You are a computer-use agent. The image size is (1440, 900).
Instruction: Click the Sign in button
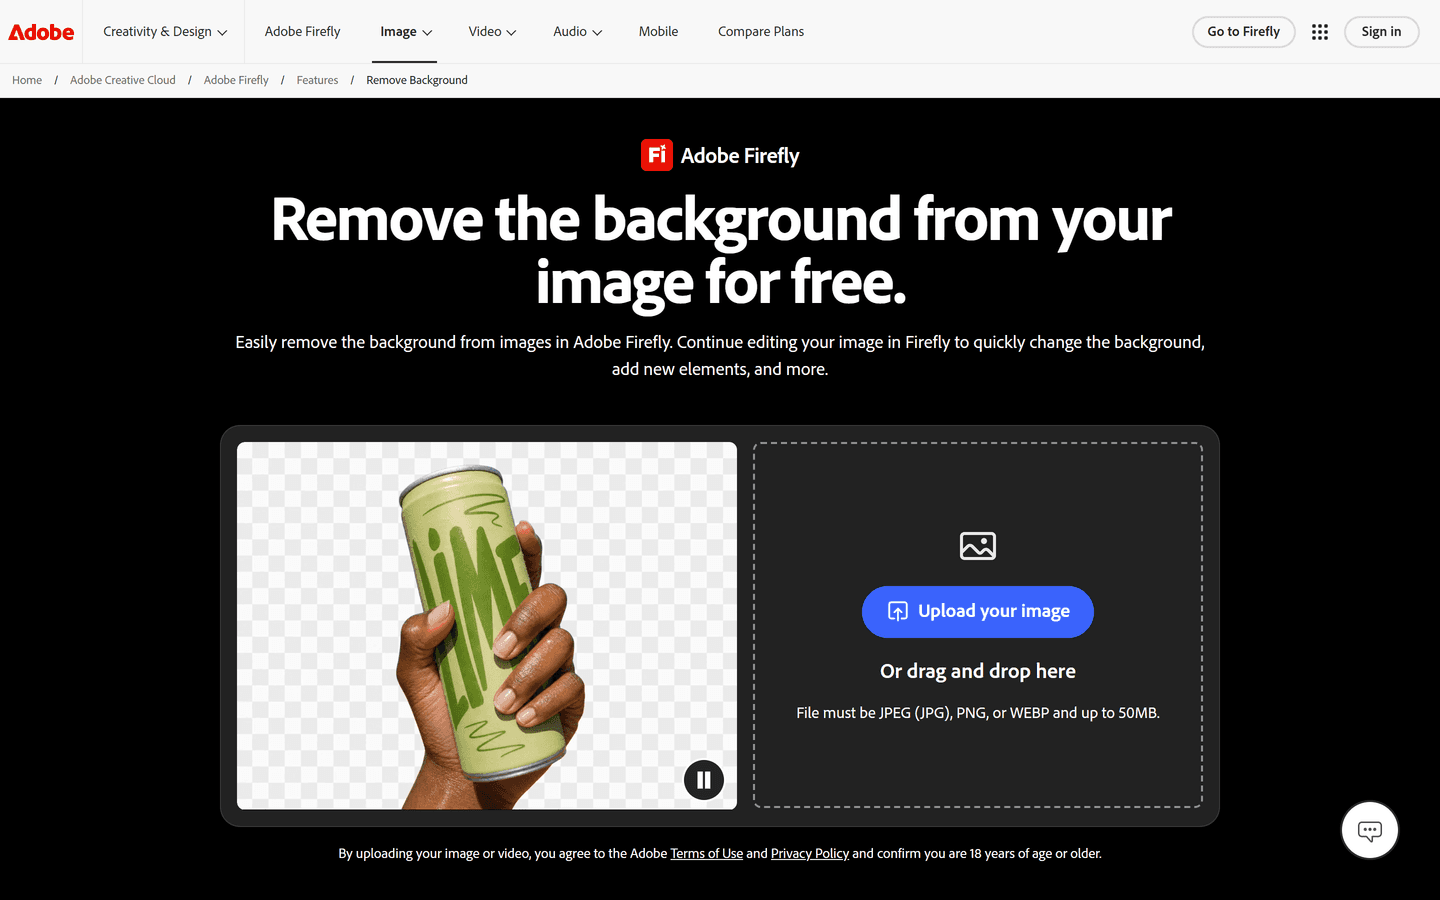pyautogui.click(x=1381, y=32)
